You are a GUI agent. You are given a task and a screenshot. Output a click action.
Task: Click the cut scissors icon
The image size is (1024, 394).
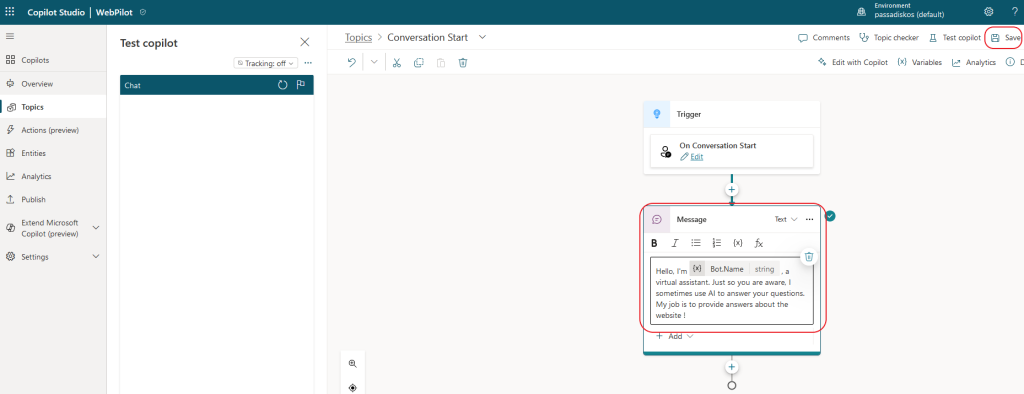pos(396,63)
